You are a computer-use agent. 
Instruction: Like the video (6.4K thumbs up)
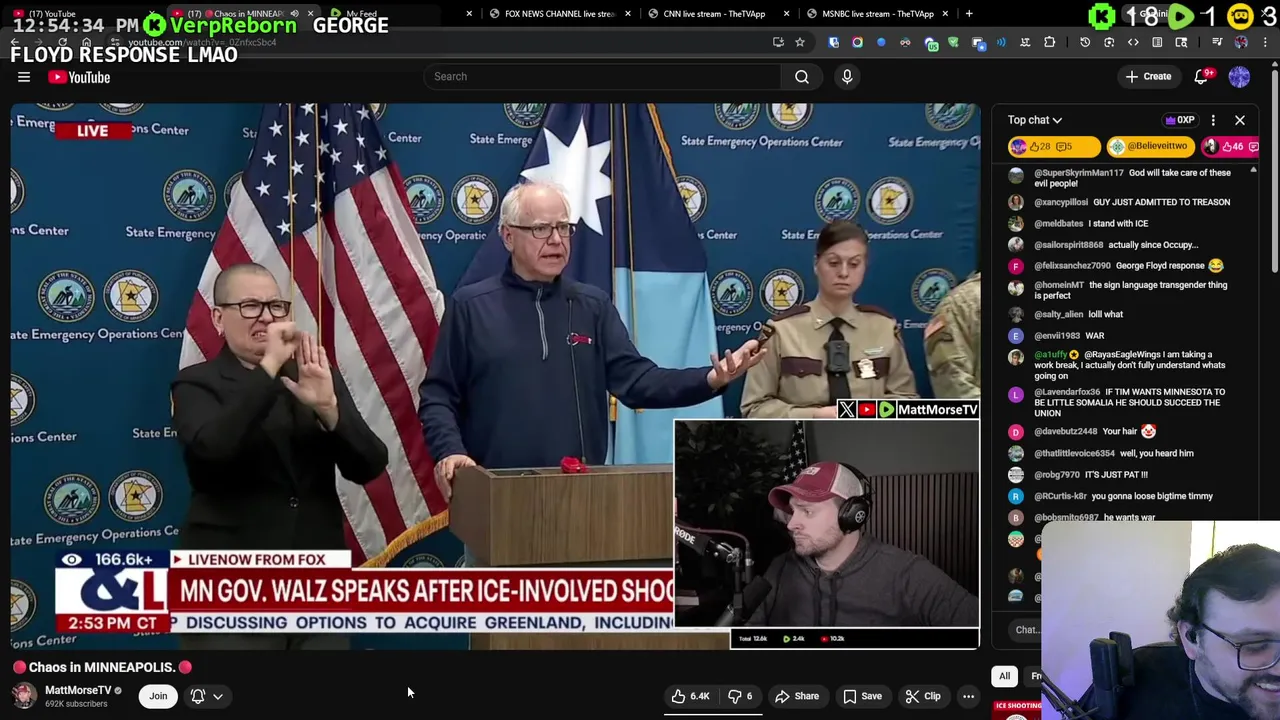tap(691, 696)
